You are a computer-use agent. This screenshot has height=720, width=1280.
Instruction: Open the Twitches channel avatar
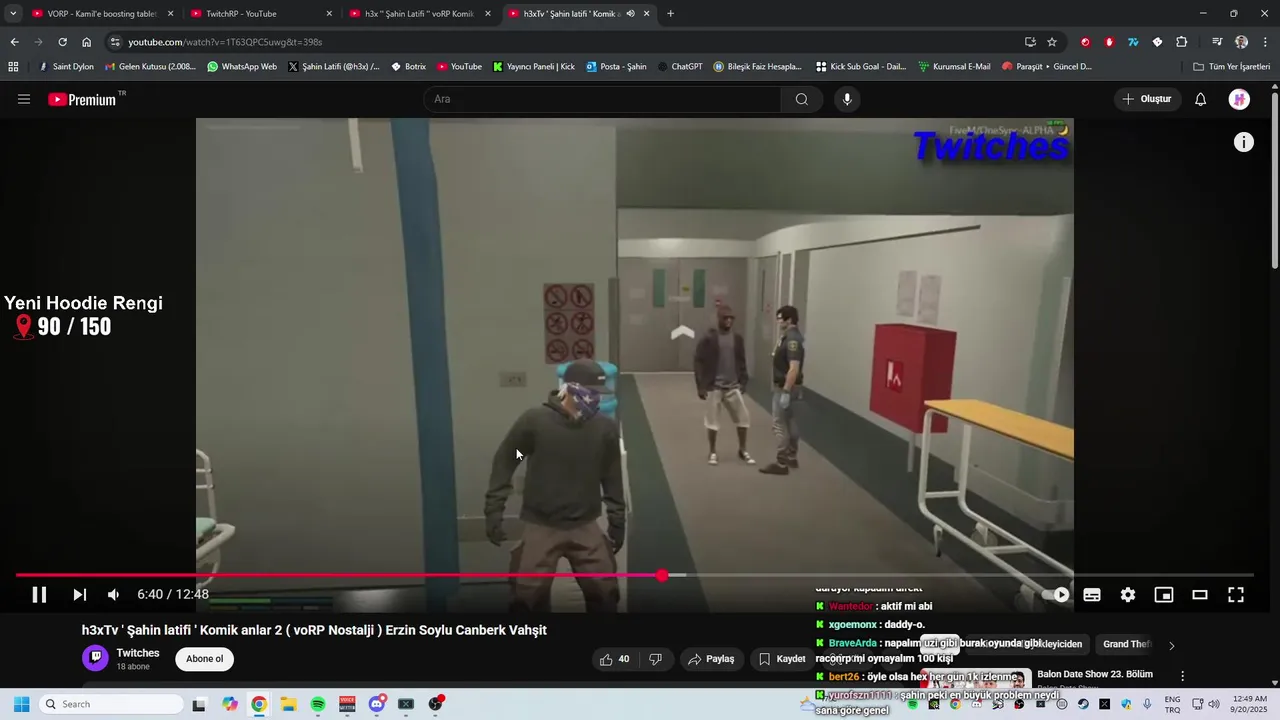(x=96, y=658)
